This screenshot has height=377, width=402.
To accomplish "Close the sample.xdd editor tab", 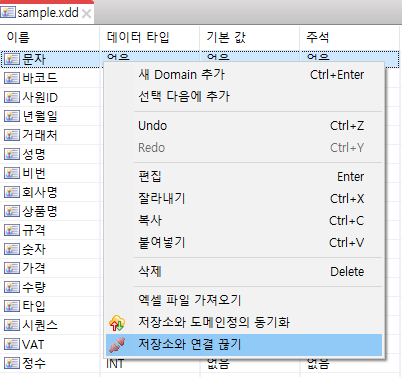I will pyautogui.click(x=87, y=14).
